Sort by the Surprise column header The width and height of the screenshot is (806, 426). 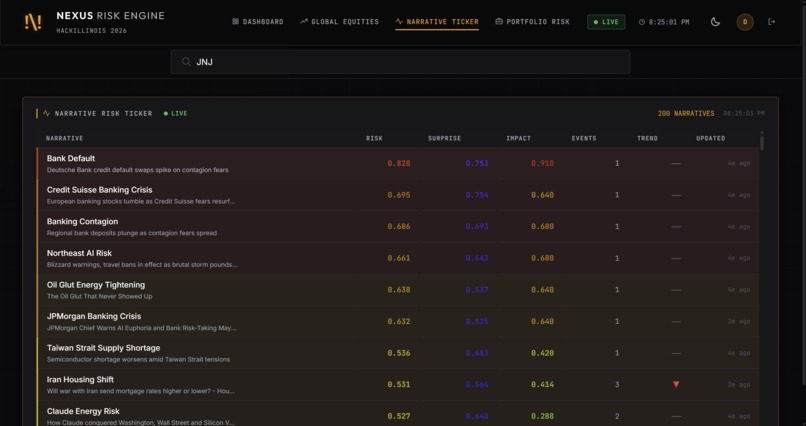445,138
